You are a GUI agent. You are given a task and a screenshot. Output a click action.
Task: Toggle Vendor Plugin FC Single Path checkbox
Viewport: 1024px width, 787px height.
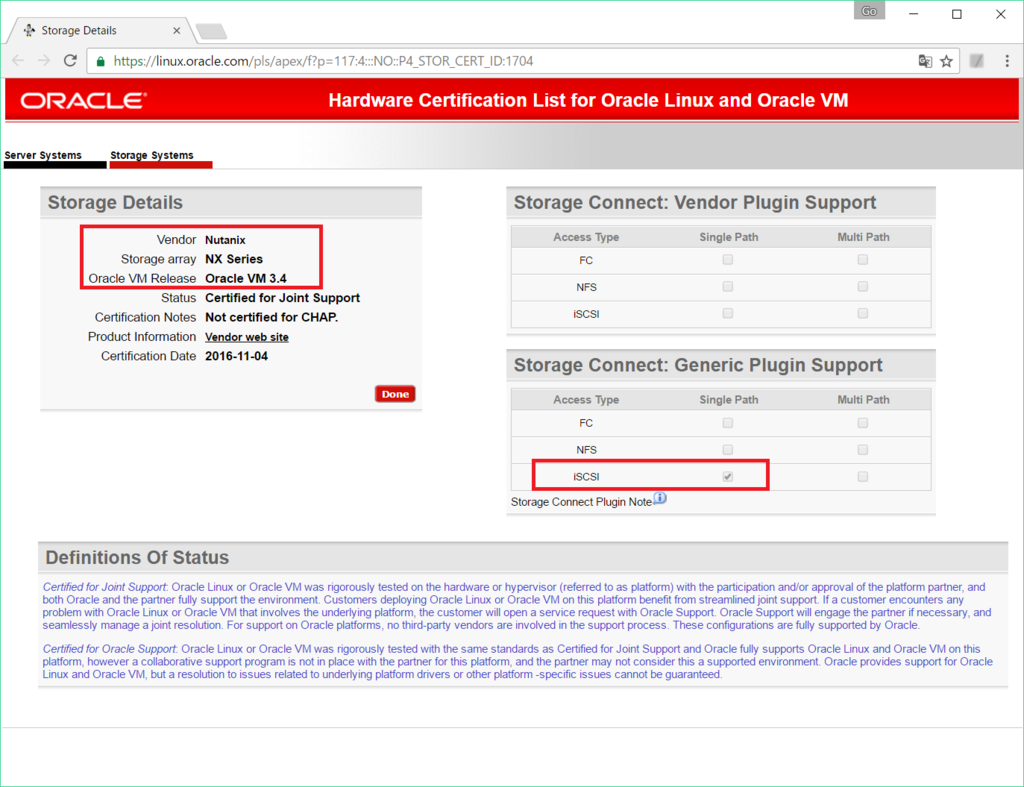tap(728, 260)
